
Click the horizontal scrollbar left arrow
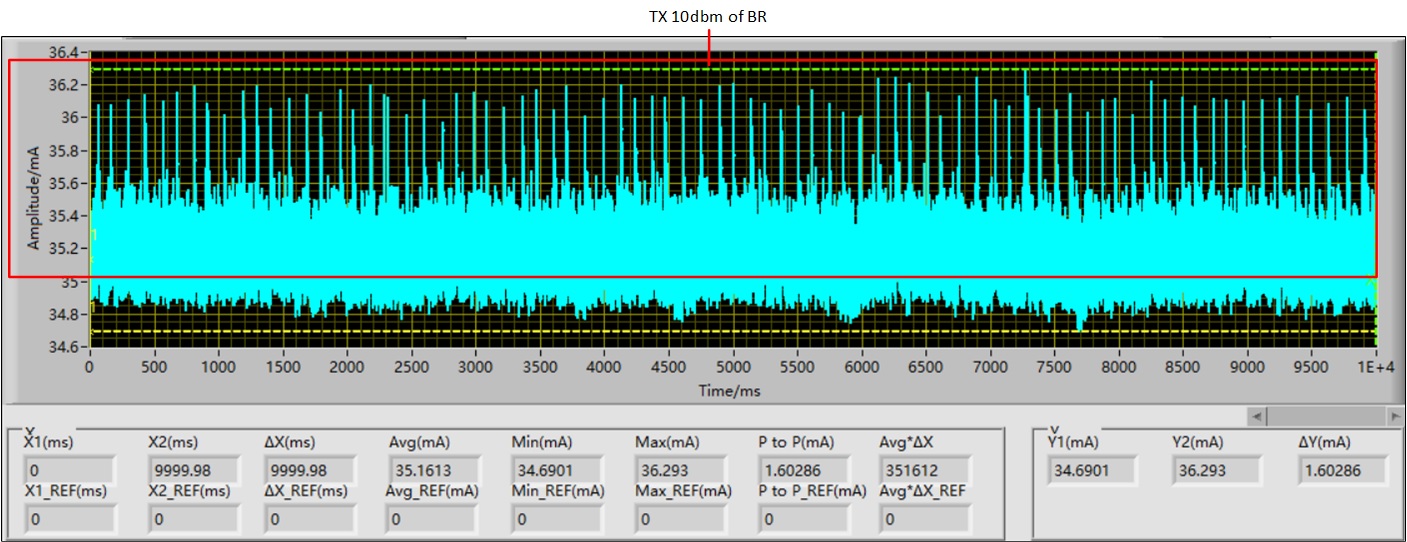coord(1258,415)
